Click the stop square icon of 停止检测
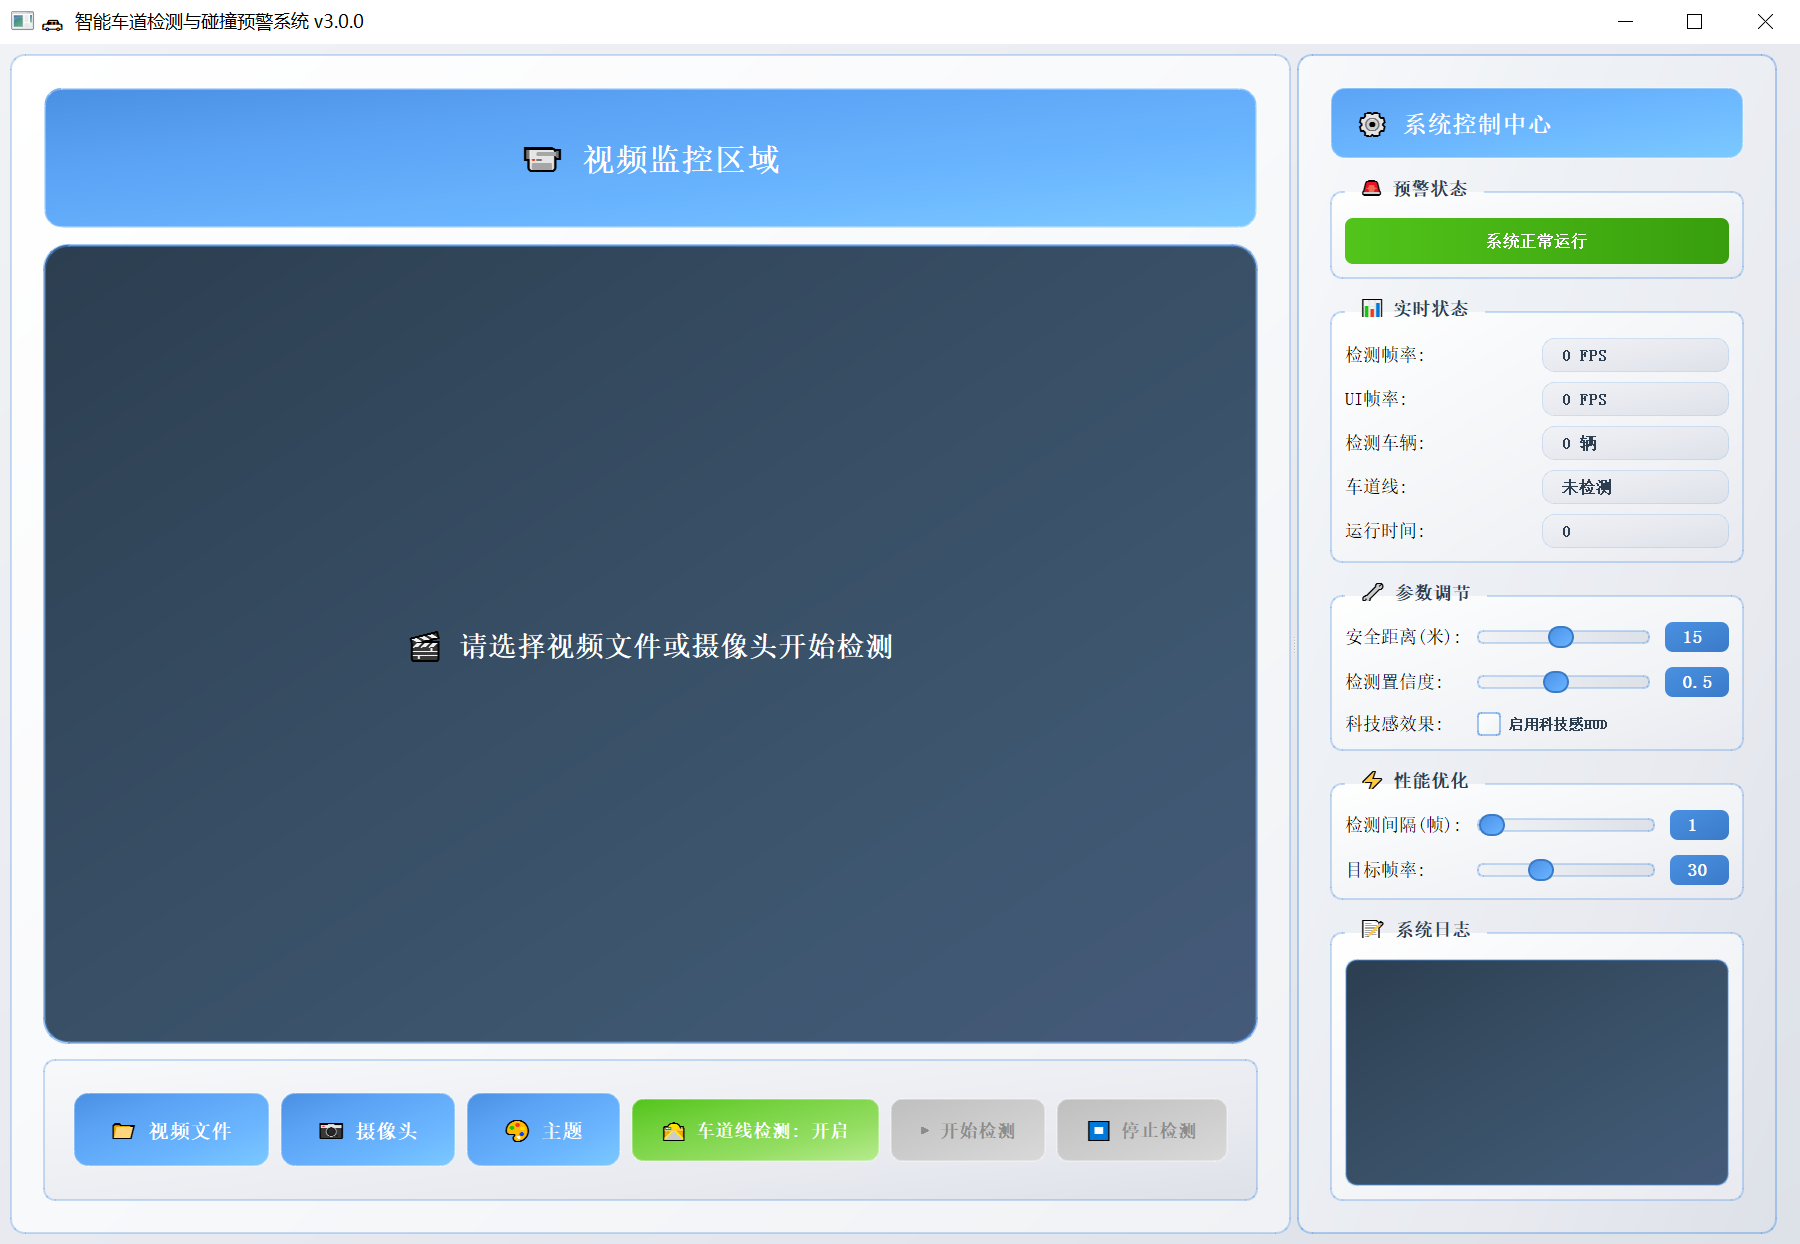Viewport: 1800px width, 1244px height. click(x=1099, y=1131)
